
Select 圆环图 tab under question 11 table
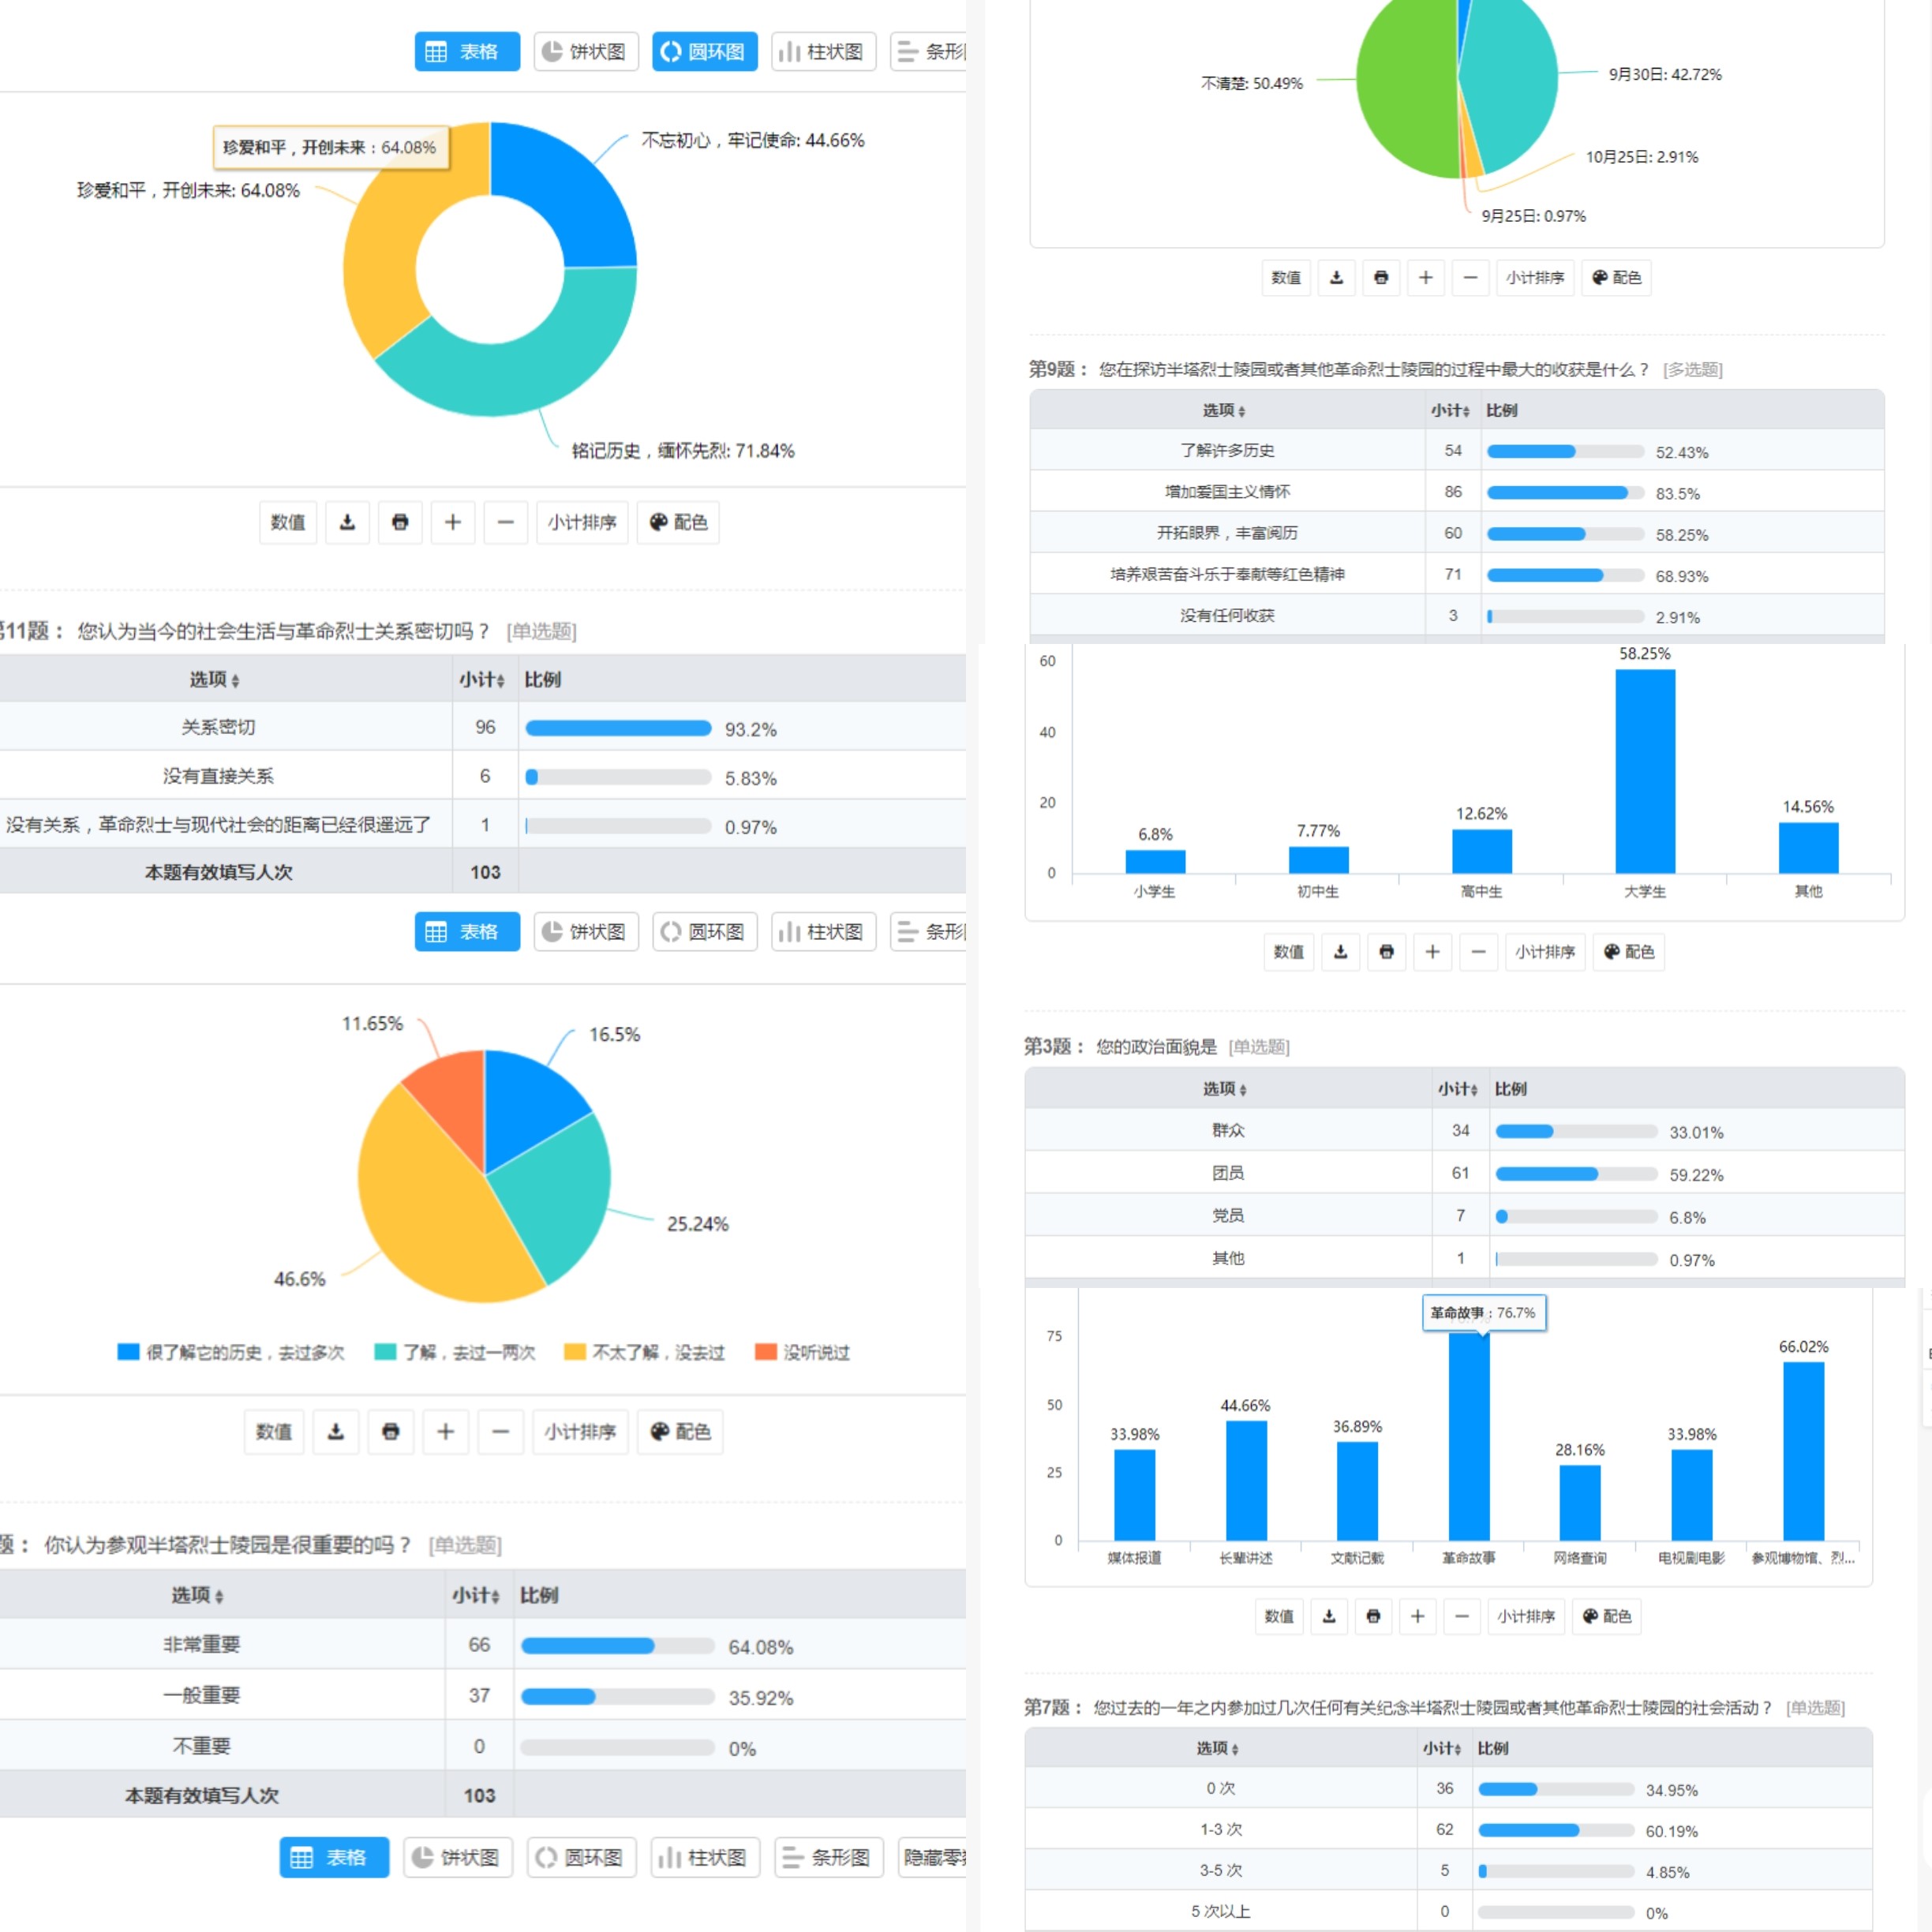click(705, 932)
